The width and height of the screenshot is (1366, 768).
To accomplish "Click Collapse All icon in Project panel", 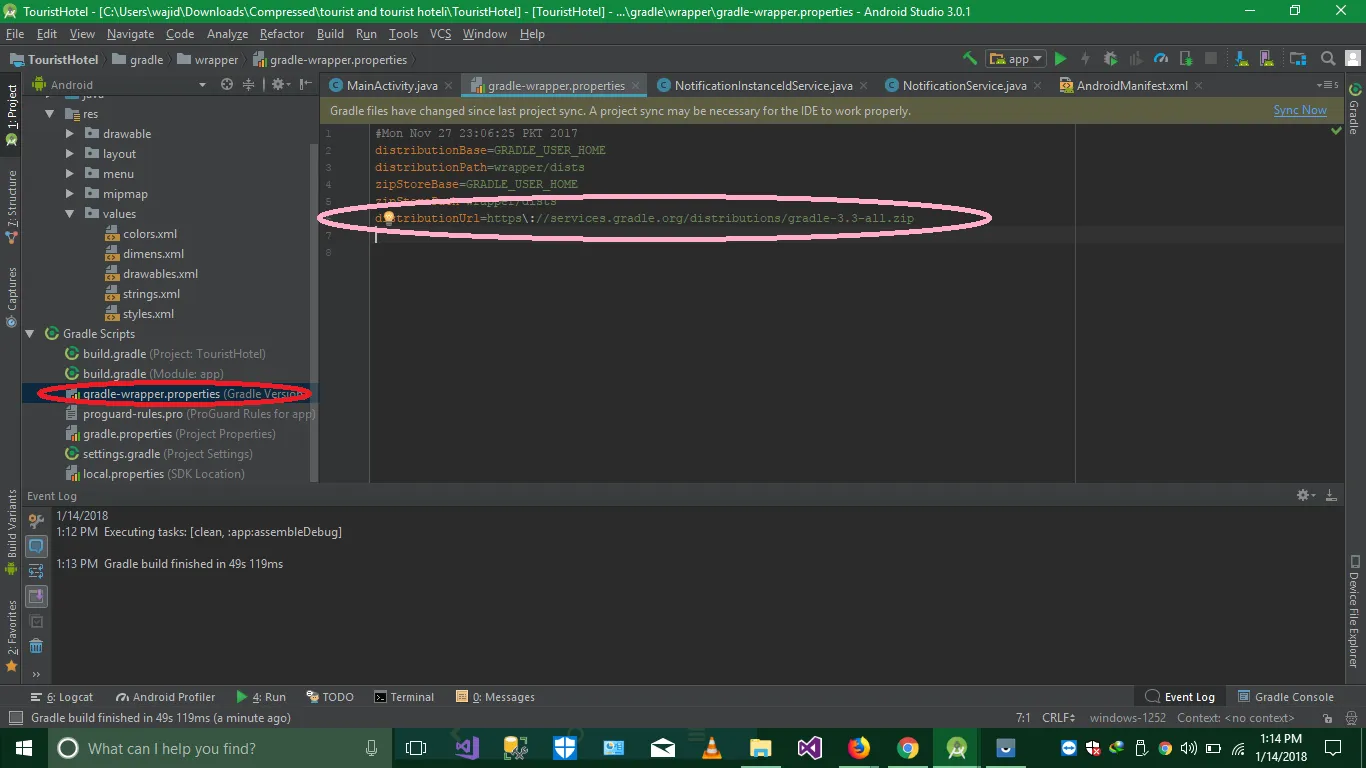I will click(249, 85).
